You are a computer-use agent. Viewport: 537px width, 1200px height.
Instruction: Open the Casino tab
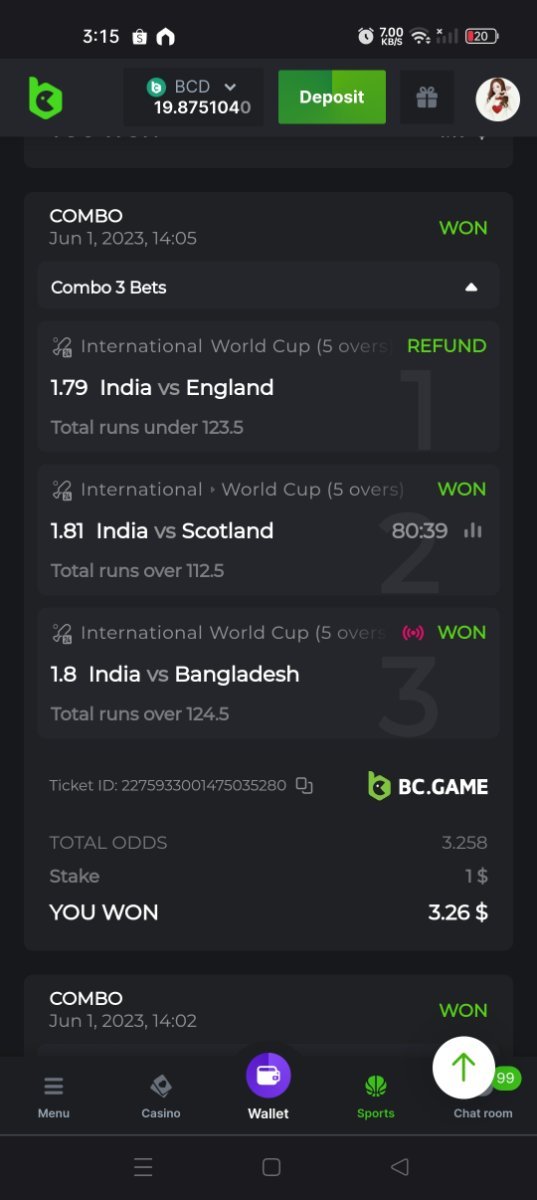161,1096
